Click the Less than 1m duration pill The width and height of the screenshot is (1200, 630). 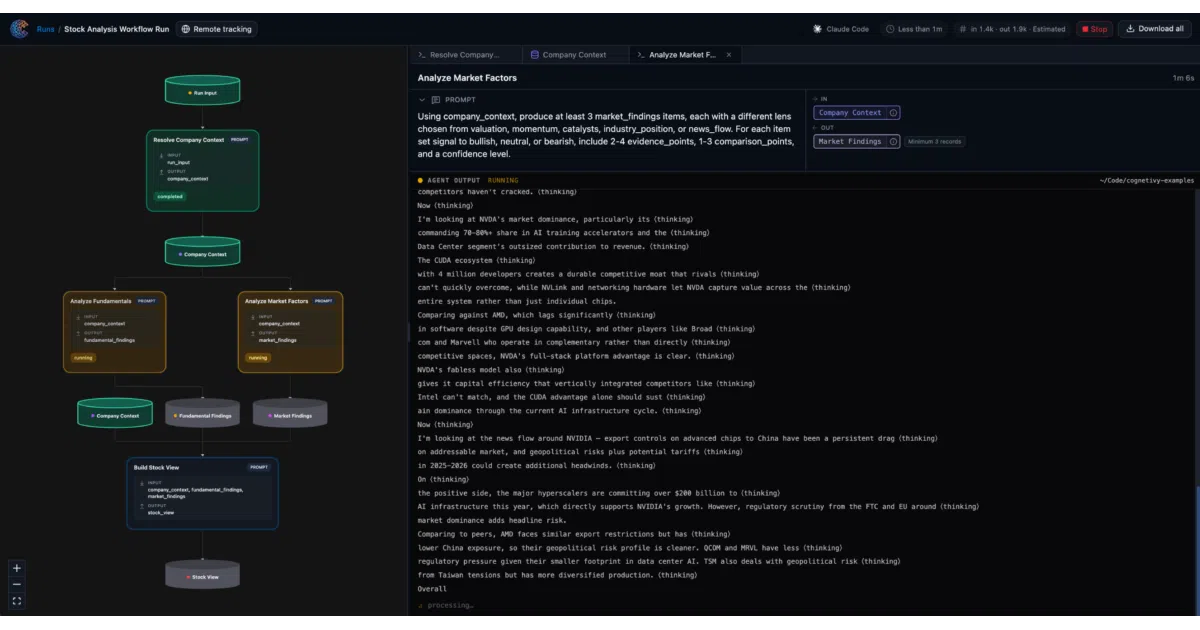(913, 29)
